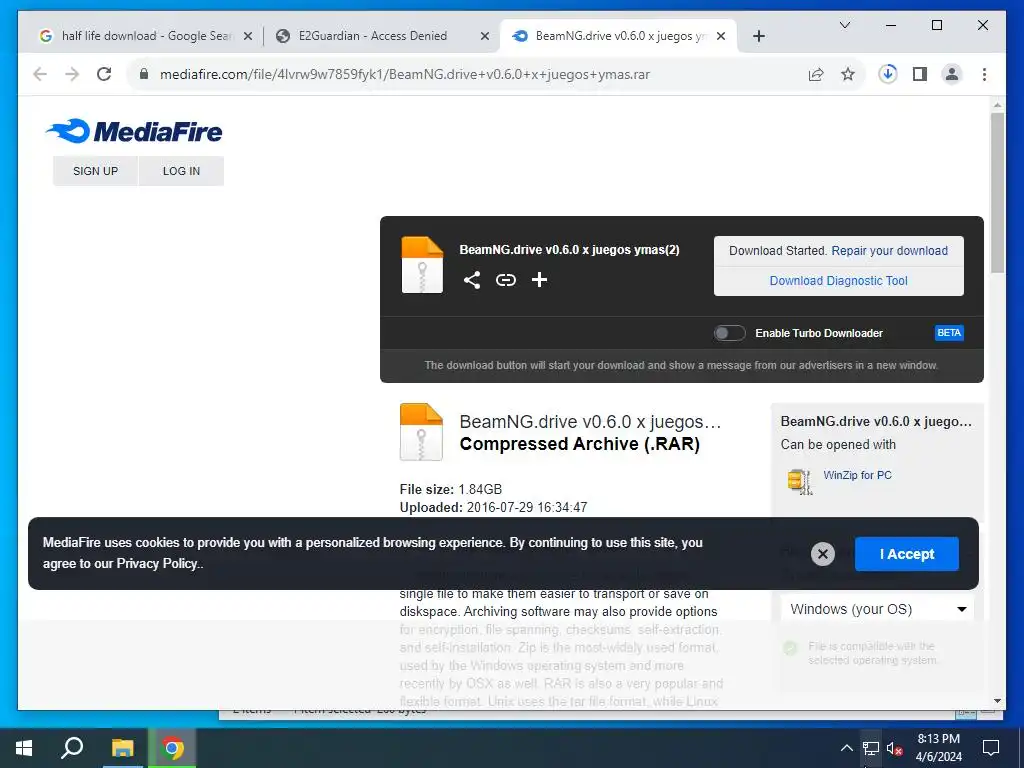
Task: Open WinZip for PC link
Action: point(857,475)
